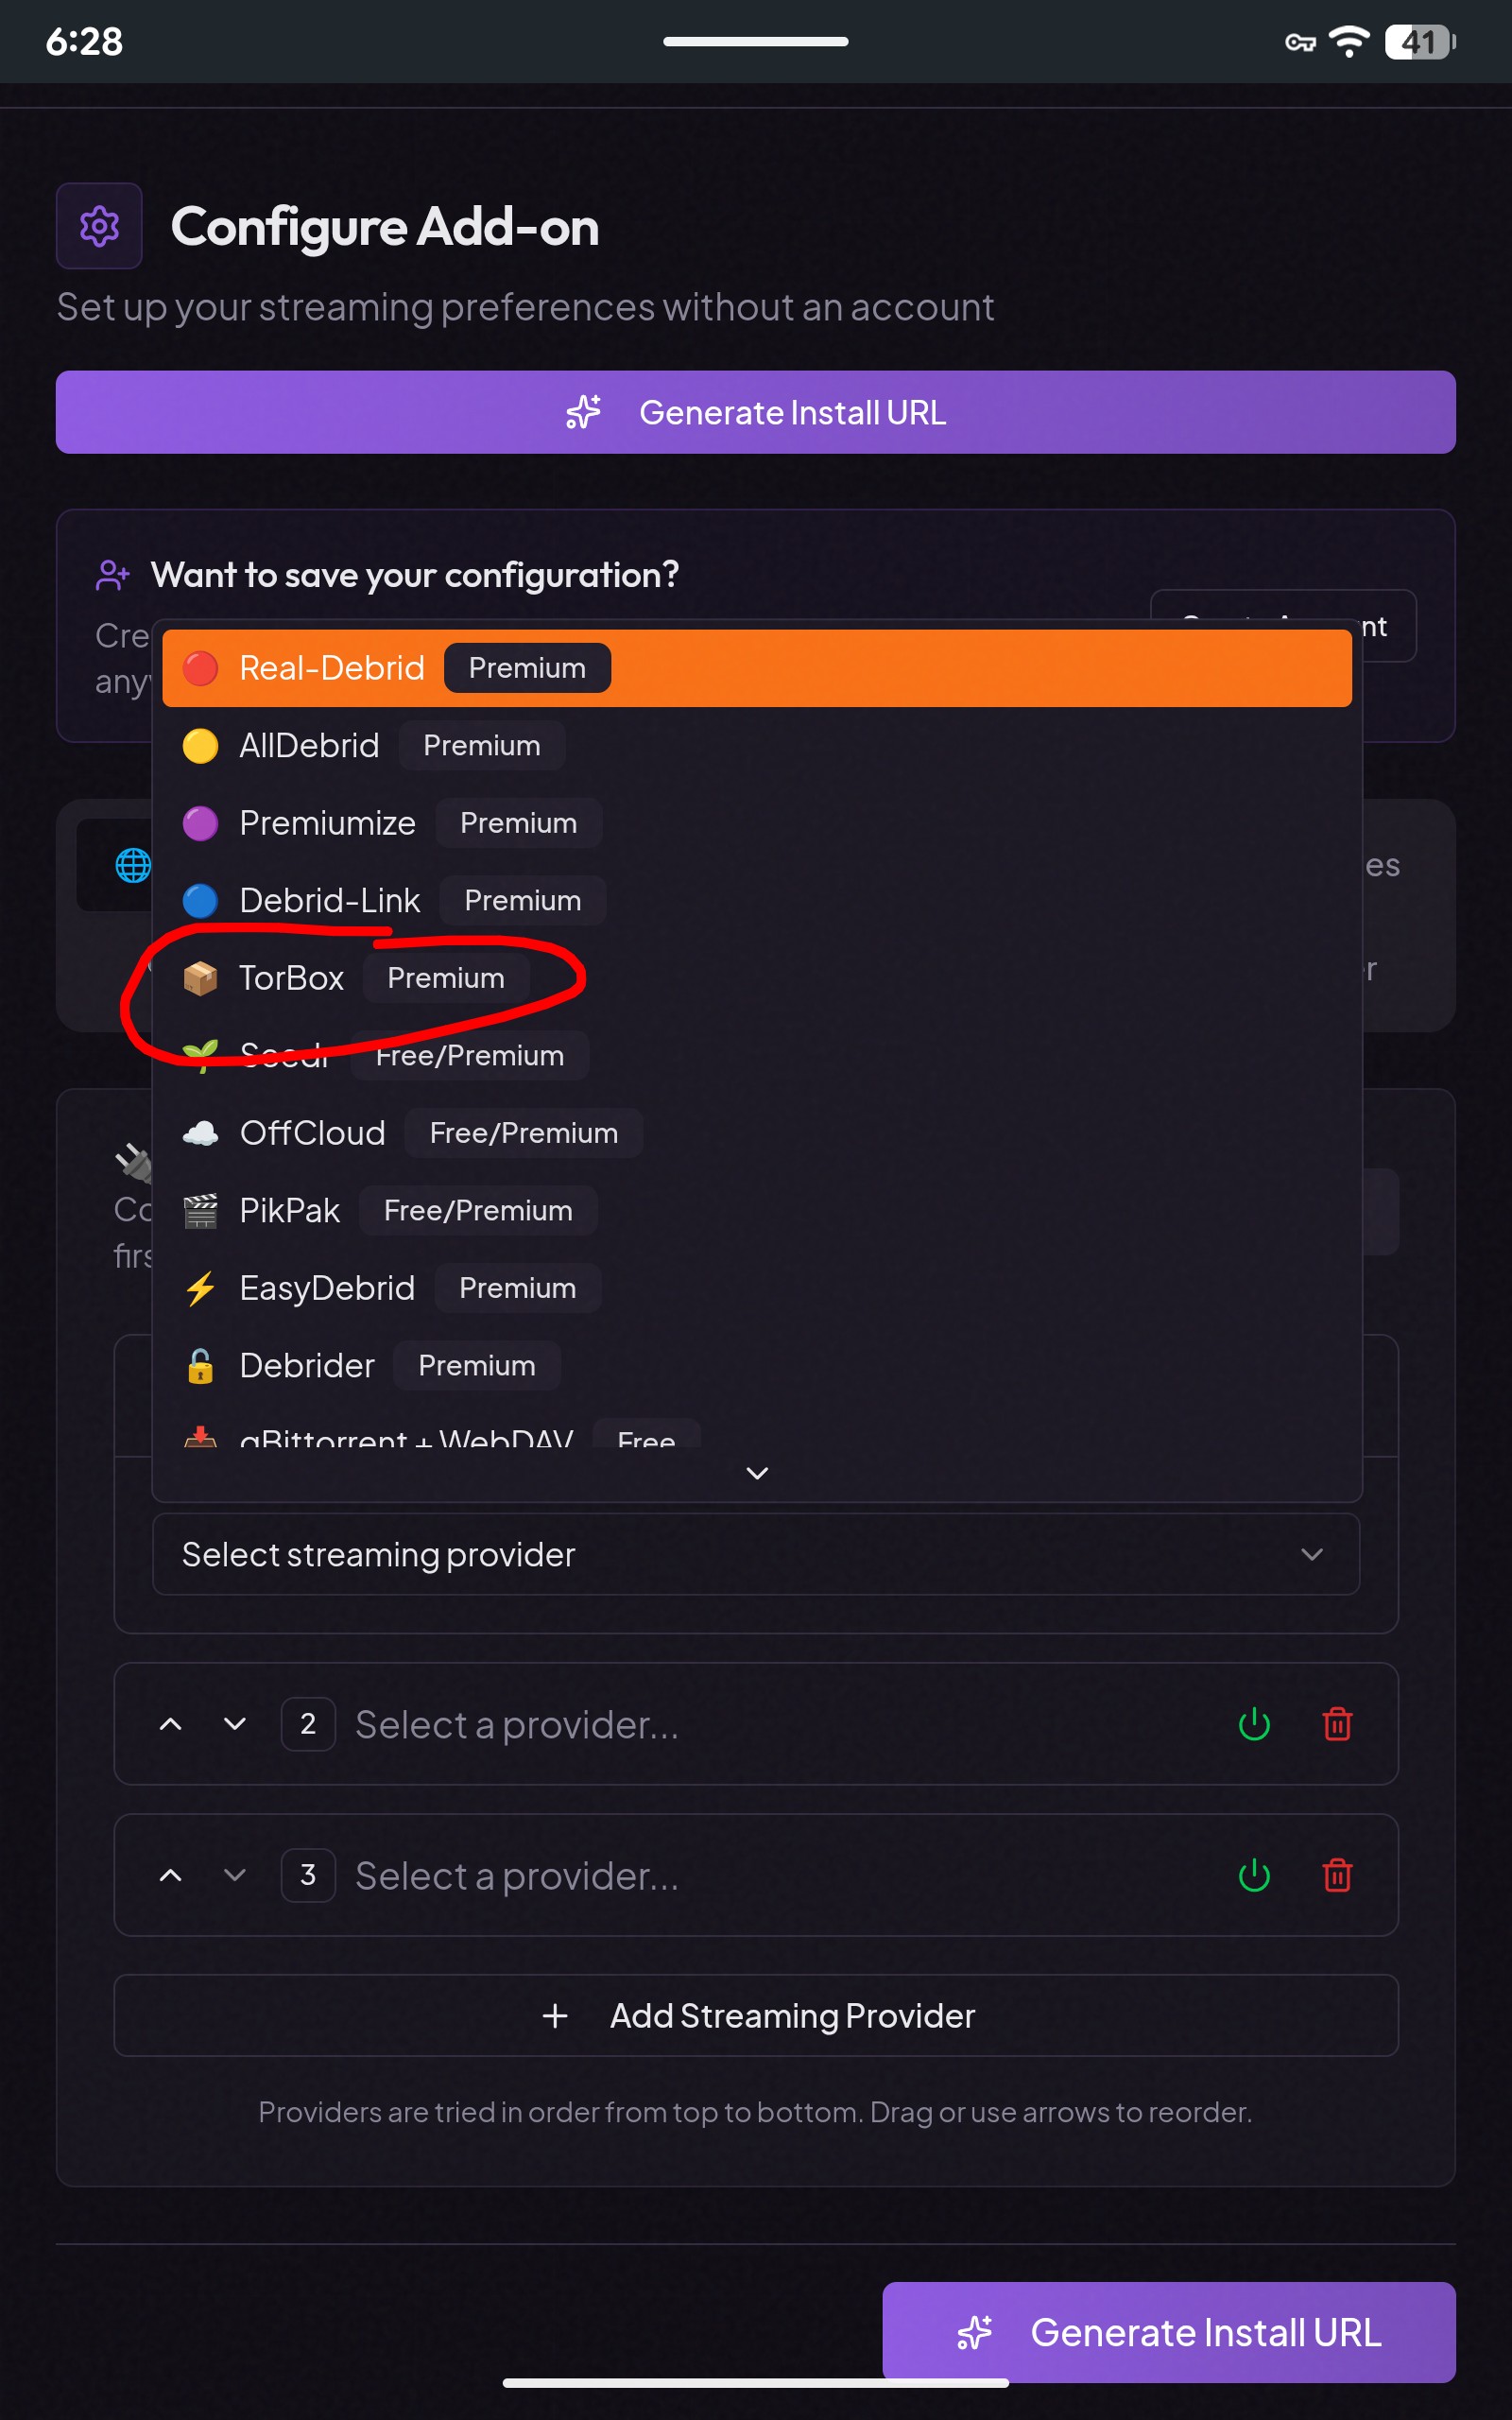The height and width of the screenshot is (2420, 1512).
Task: Move provider 2 down with arrow
Action: [x=235, y=1724]
